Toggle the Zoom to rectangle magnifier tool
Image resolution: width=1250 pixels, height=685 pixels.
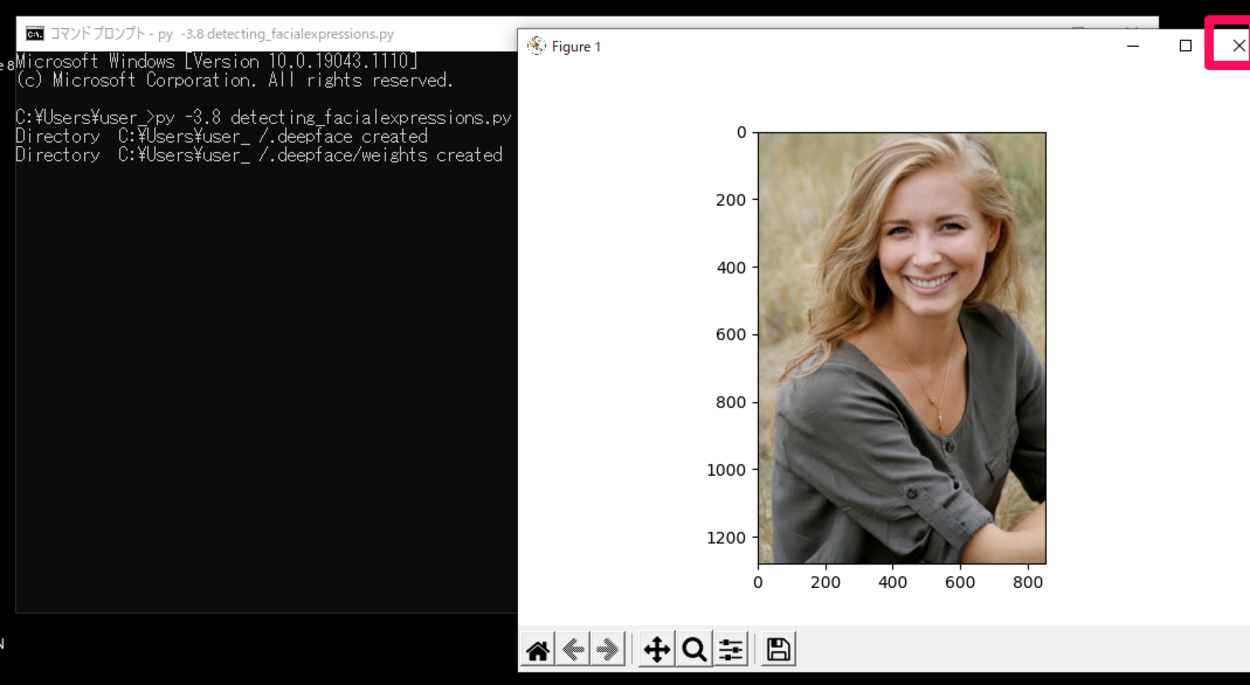693,650
